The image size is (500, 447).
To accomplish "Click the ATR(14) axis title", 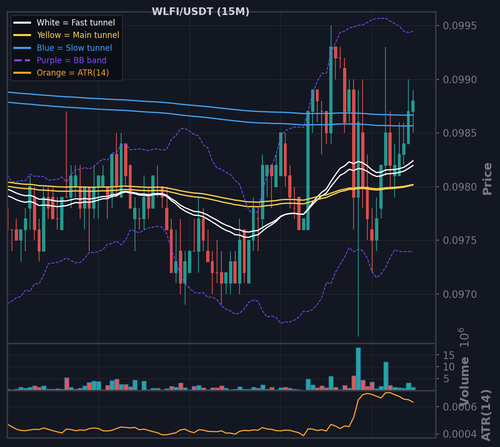I will point(486,415).
